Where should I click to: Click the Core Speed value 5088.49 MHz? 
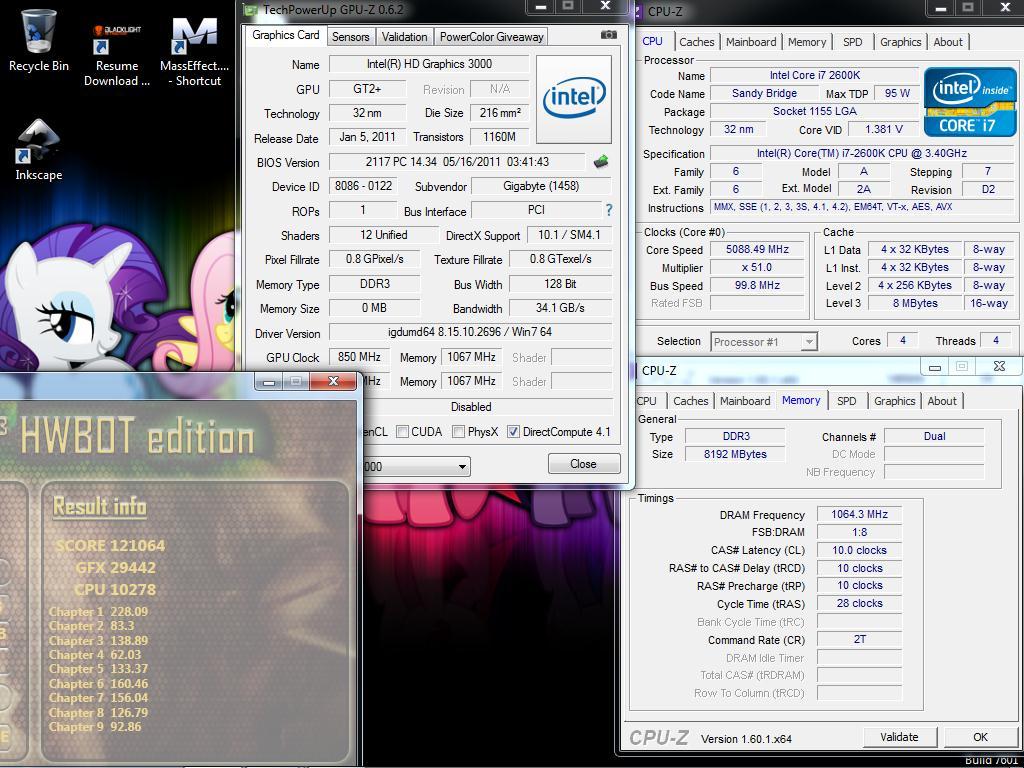click(x=758, y=249)
